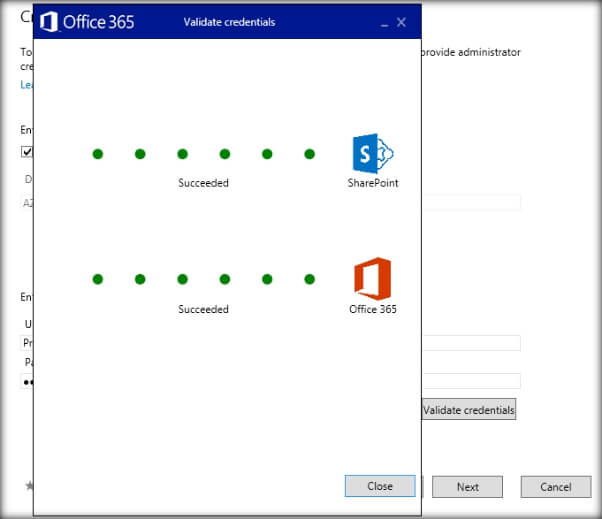Click the Close button in the dialog

pyautogui.click(x=380, y=486)
